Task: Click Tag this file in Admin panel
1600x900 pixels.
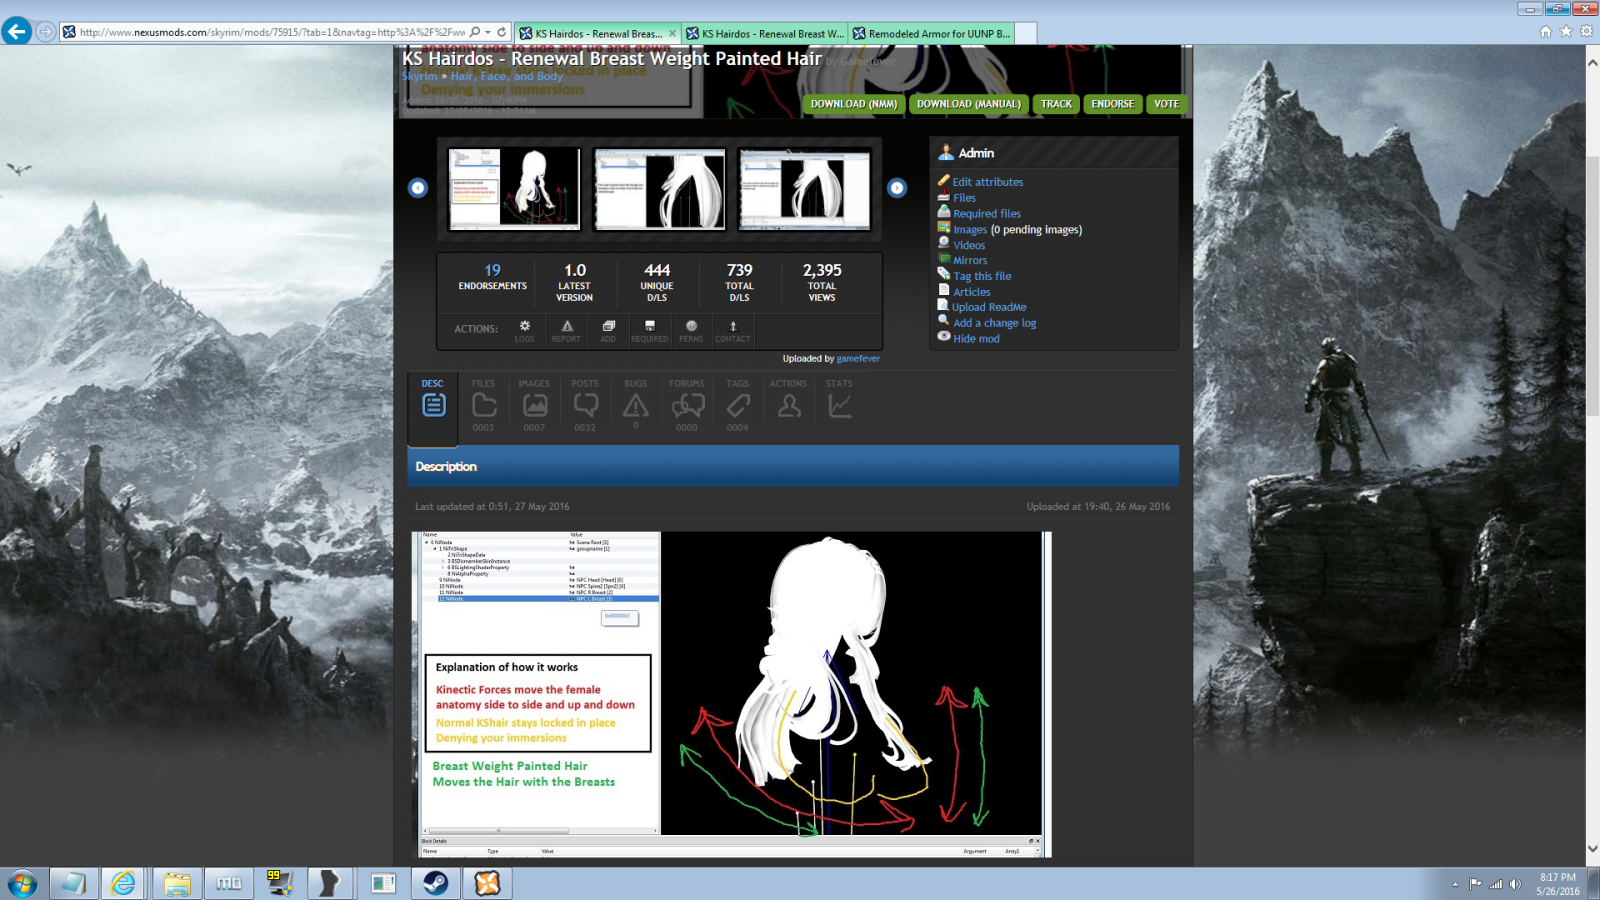Action: point(982,276)
